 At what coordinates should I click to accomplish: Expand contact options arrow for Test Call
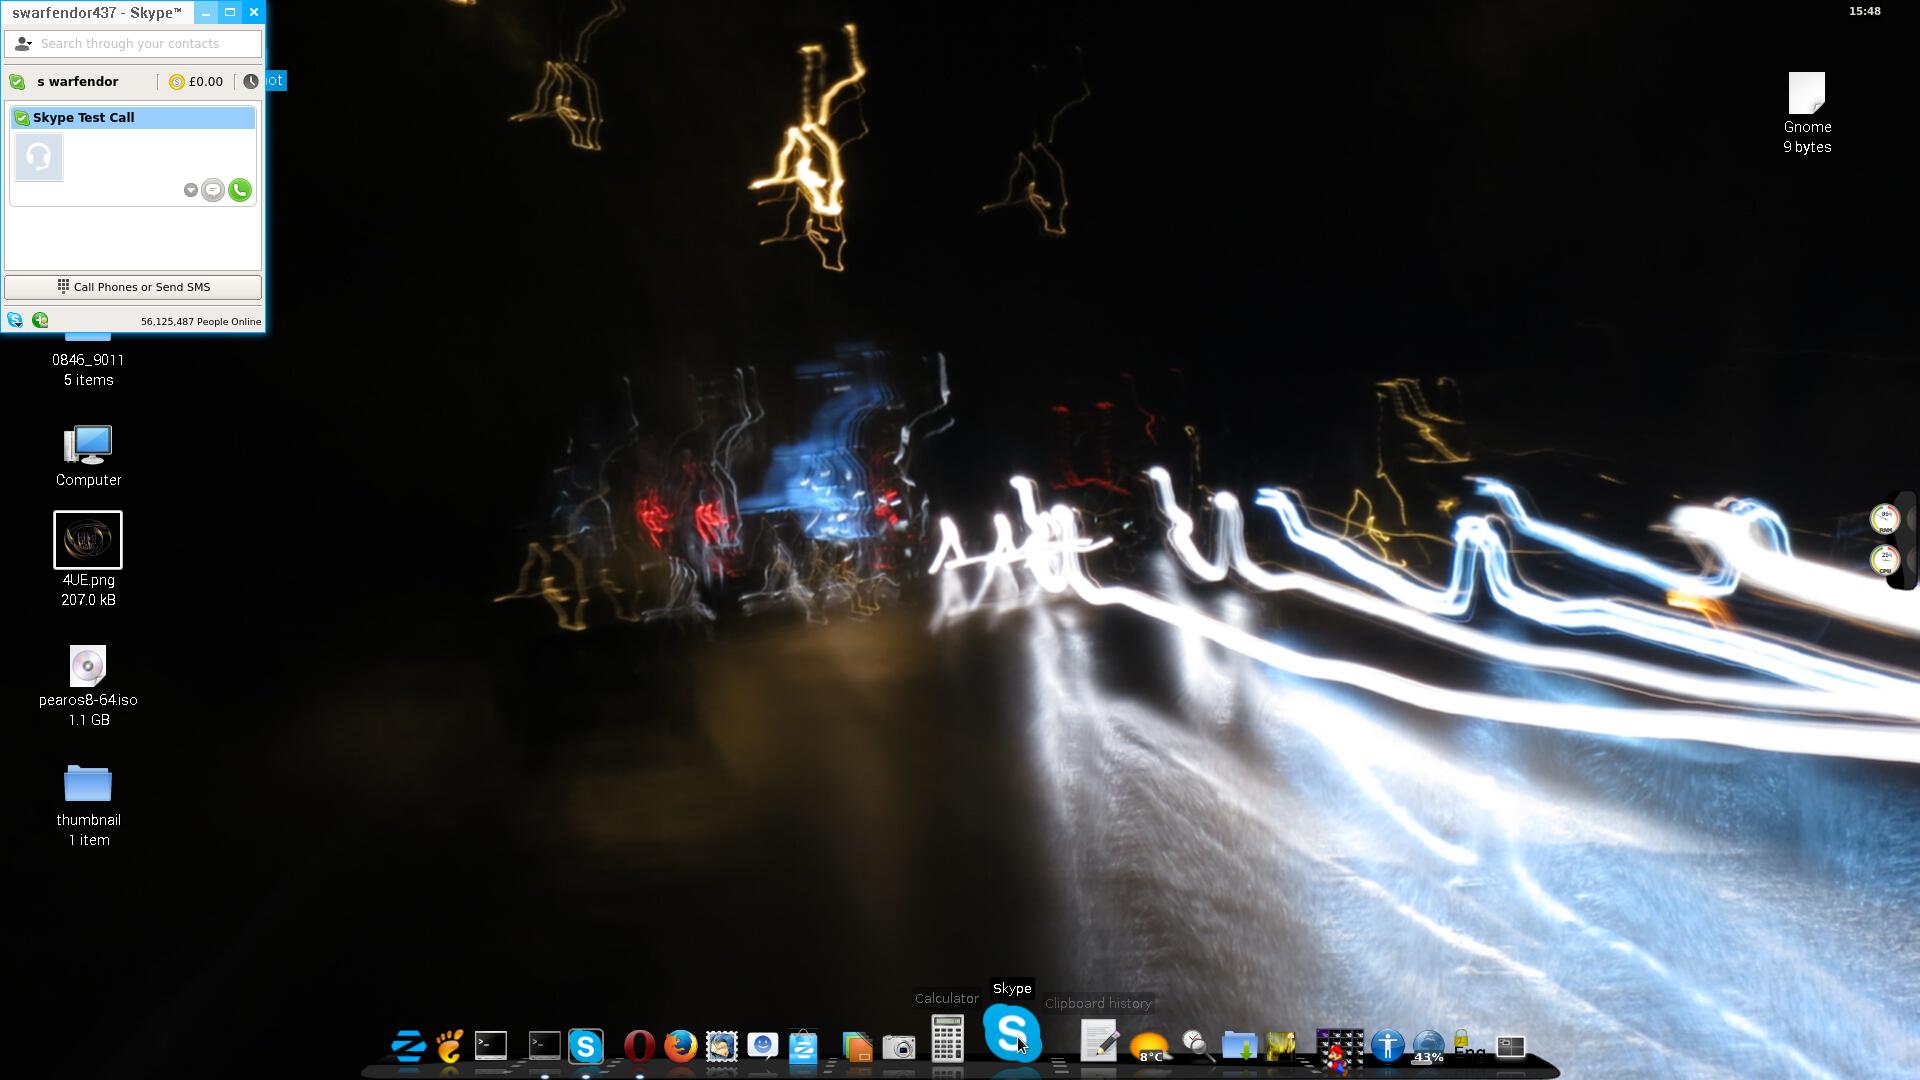(x=190, y=190)
